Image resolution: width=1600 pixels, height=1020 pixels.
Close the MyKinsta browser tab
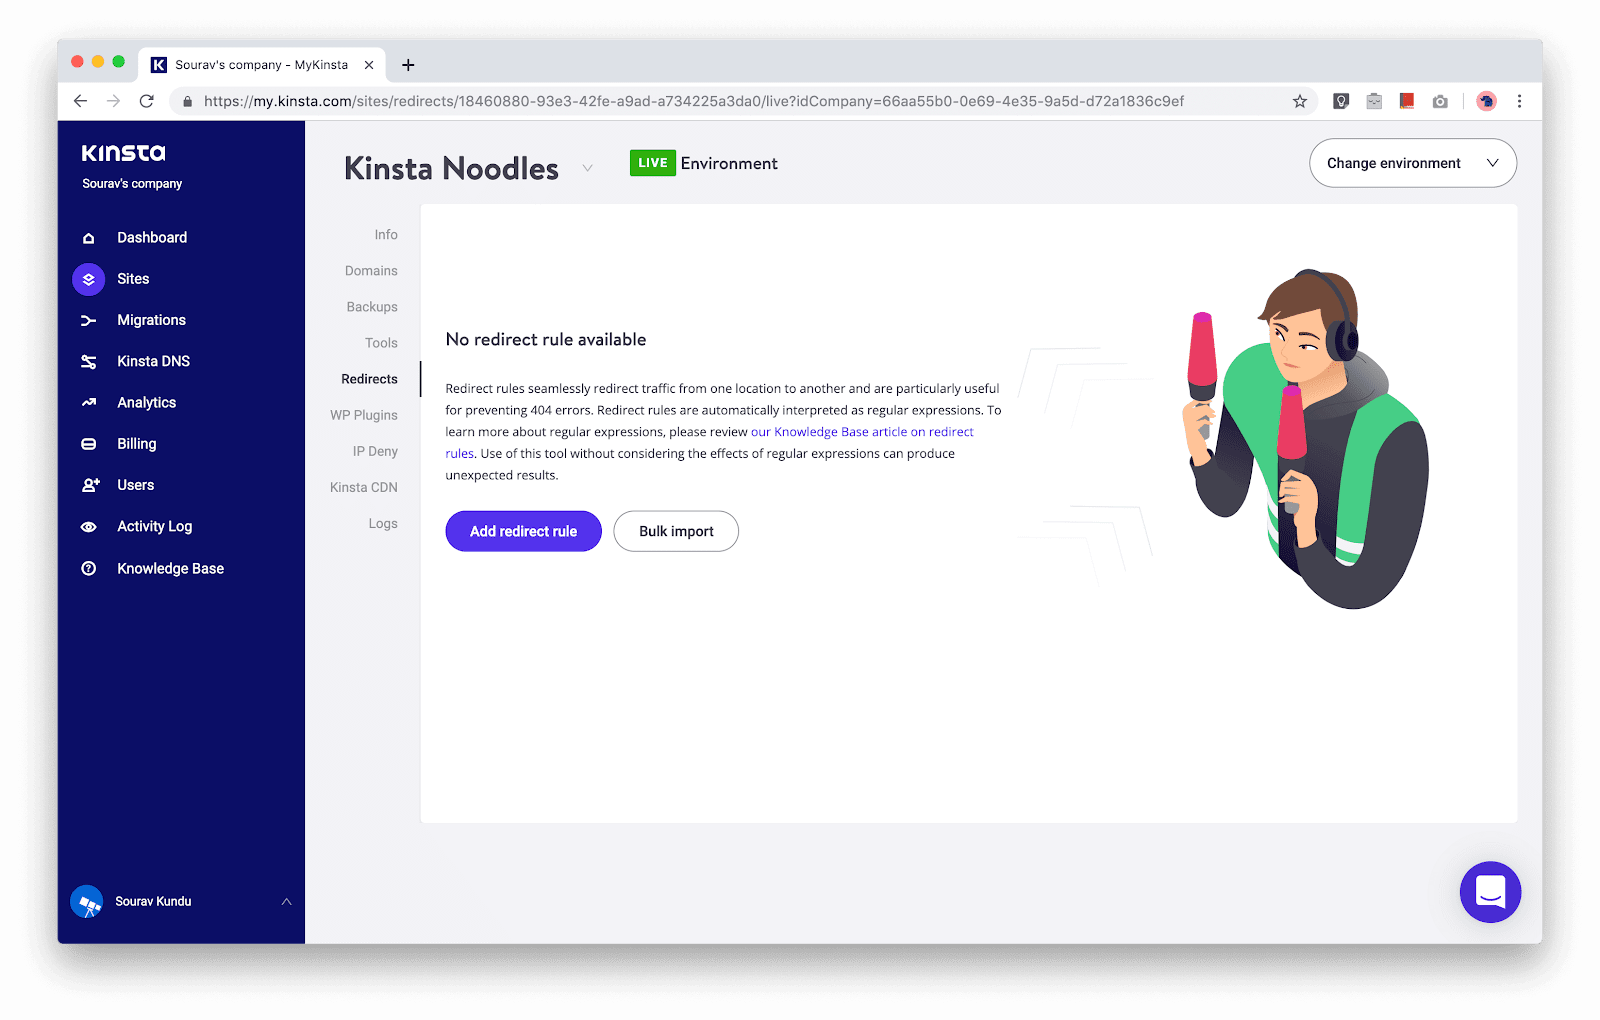coord(369,65)
